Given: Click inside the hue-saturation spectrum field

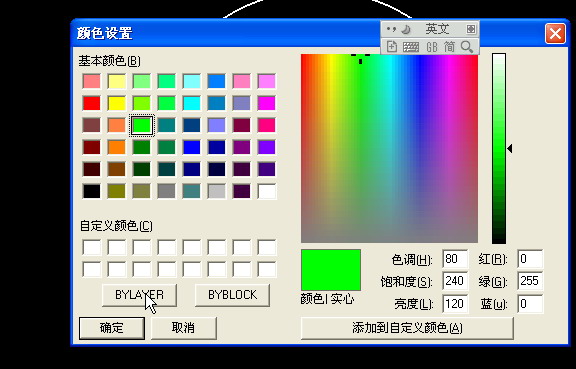Looking at the screenshot, I should click(x=389, y=148).
